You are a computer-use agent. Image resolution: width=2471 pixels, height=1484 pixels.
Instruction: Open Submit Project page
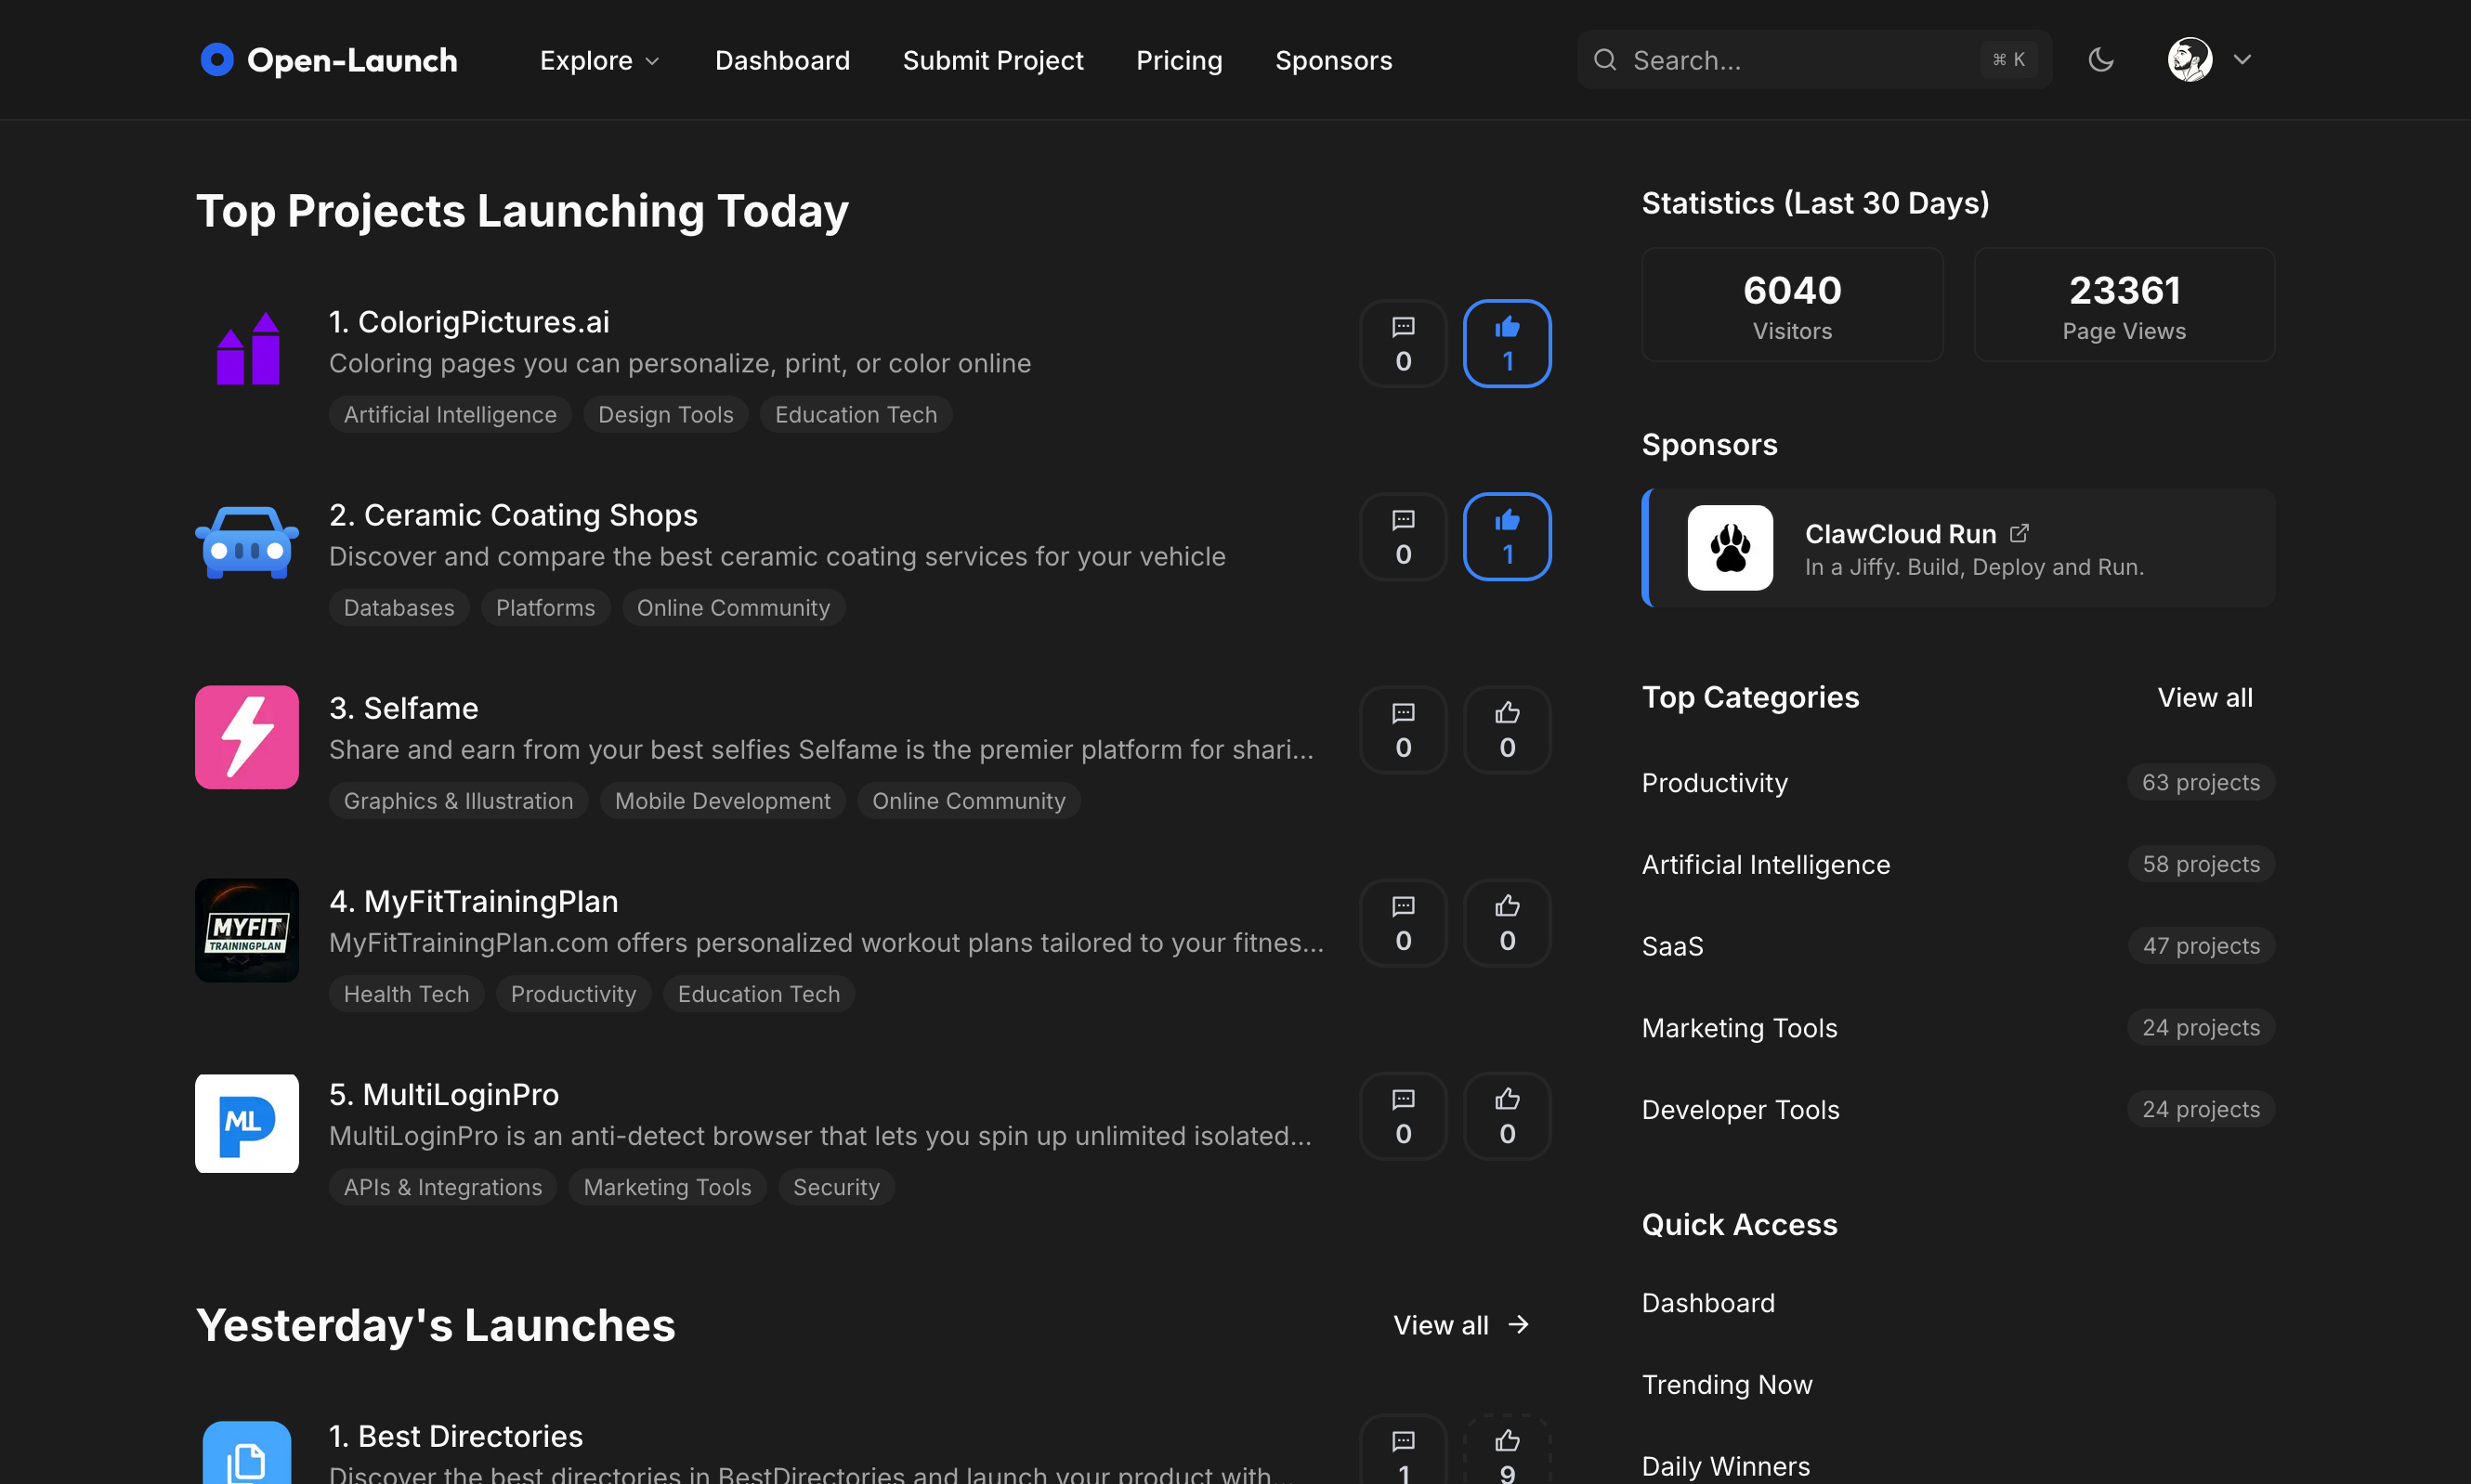tap(992, 61)
